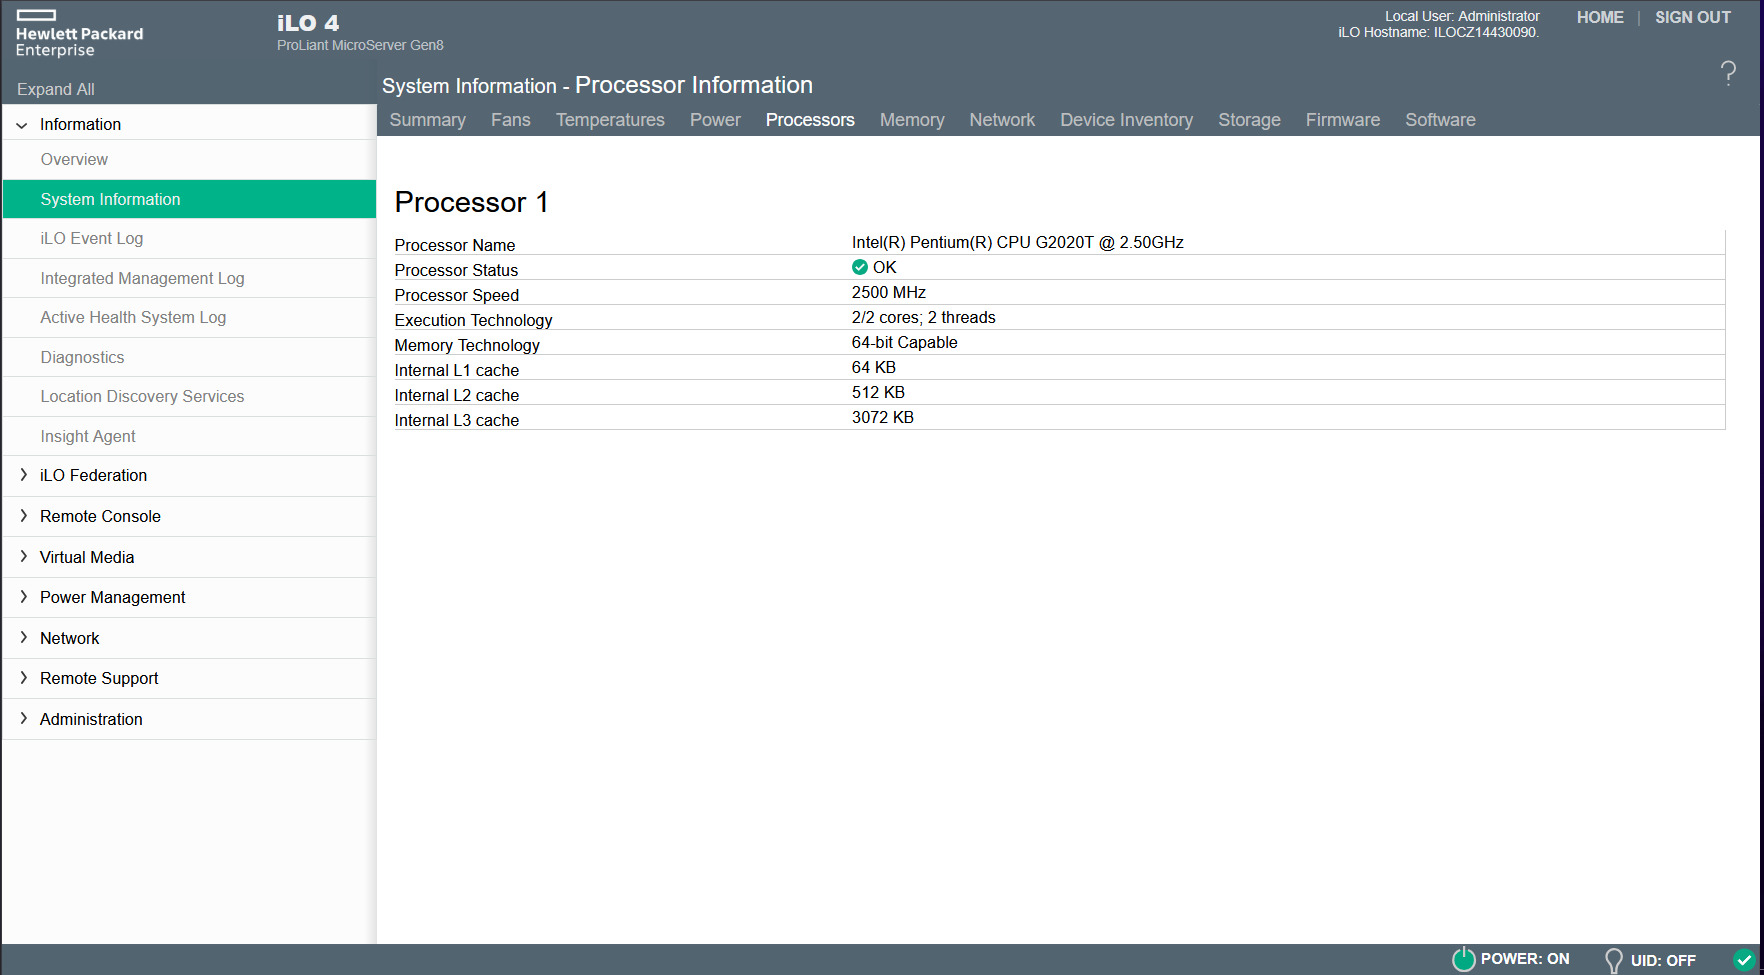Click the Processor 1 heading
Viewport: 1764px width, 975px height.
tap(472, 202)
